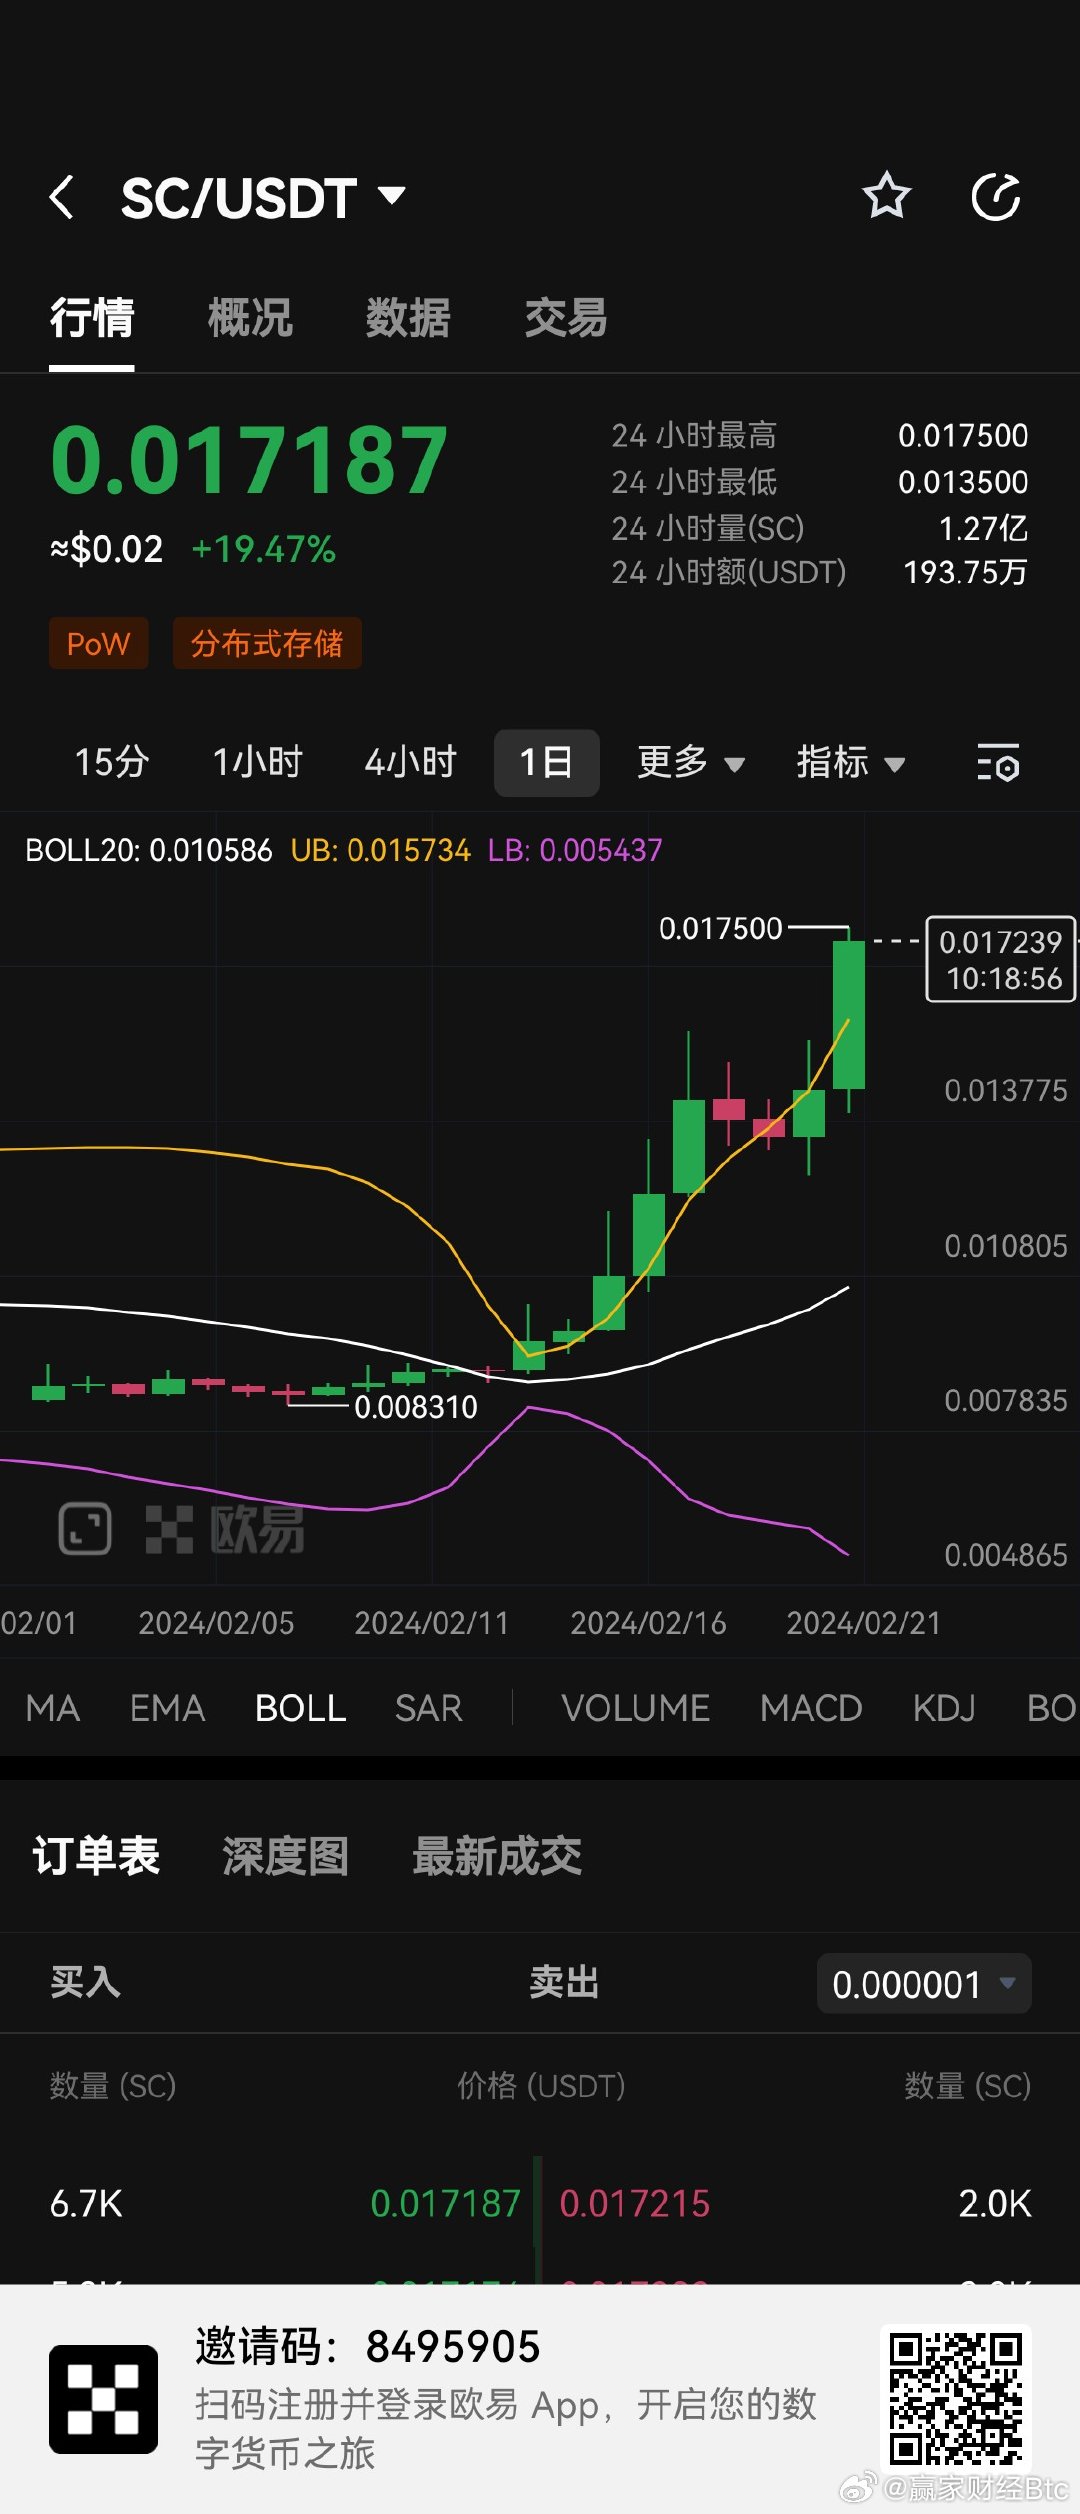Select the 1日 timeframe
Screen dimensions: 1080x2514
point(546,763)
